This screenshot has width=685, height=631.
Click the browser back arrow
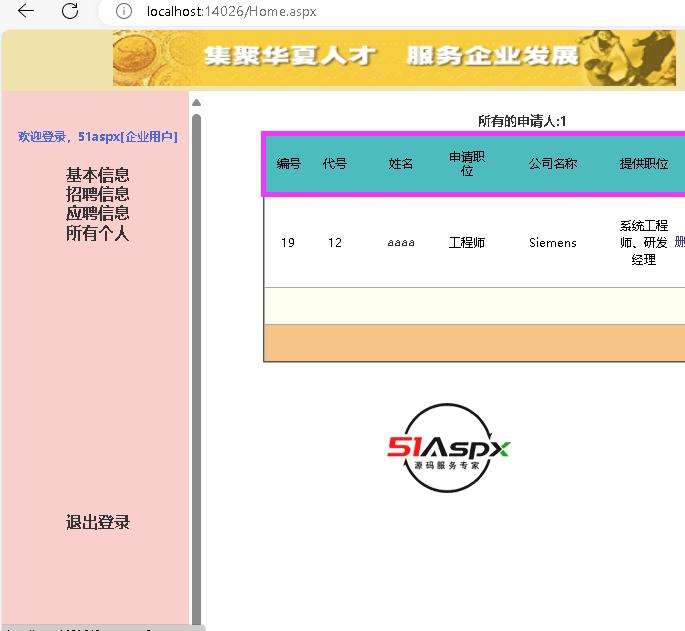(26, 11)
